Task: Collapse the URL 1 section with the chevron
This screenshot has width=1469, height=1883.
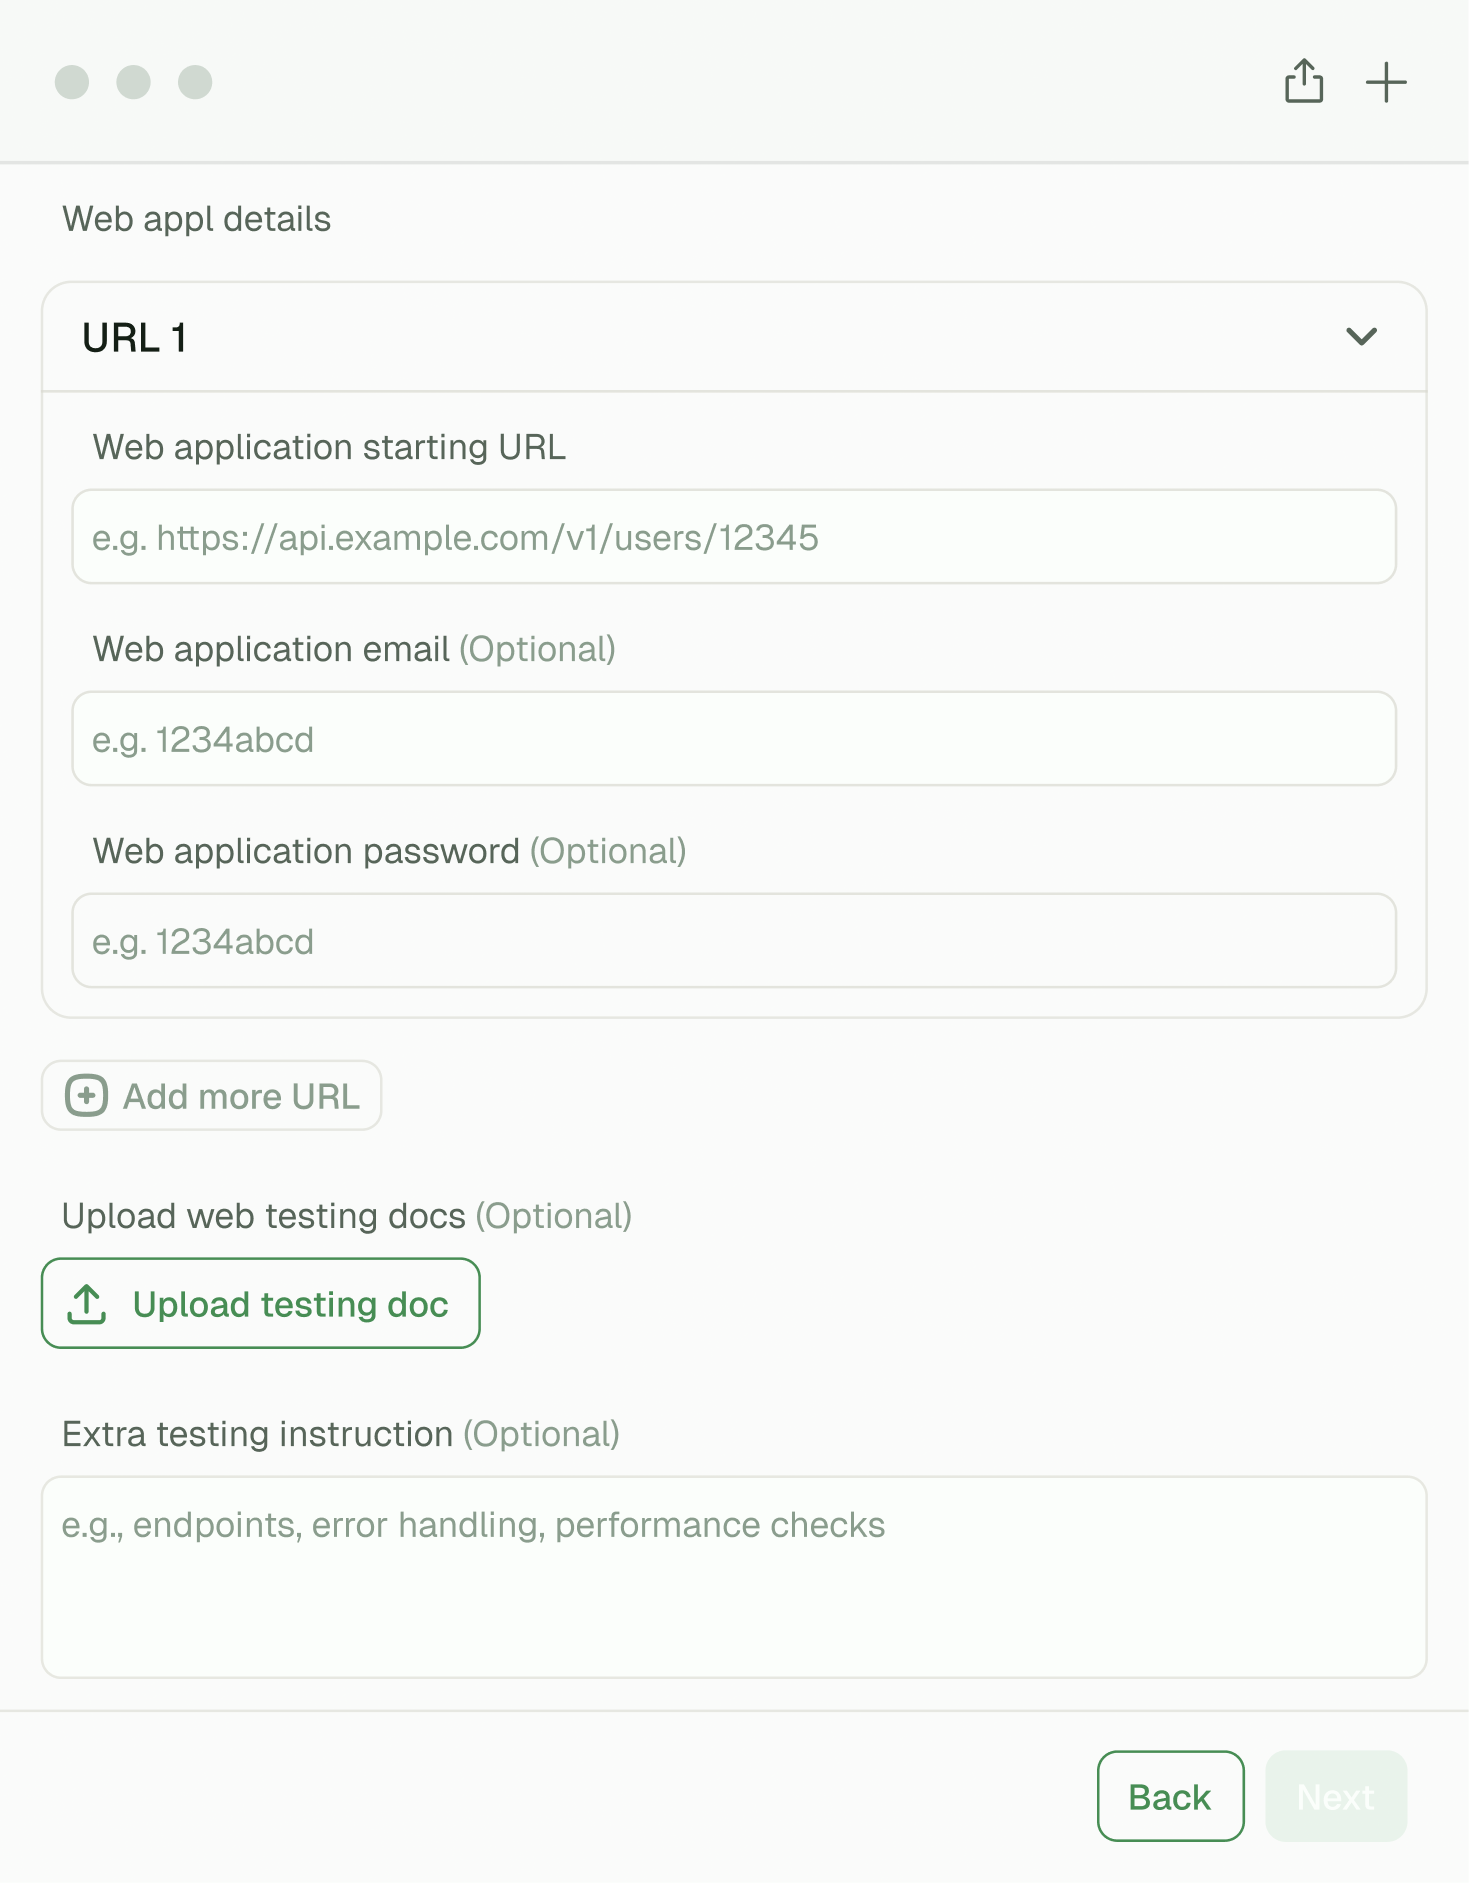Action: [x=1362, y=337]
